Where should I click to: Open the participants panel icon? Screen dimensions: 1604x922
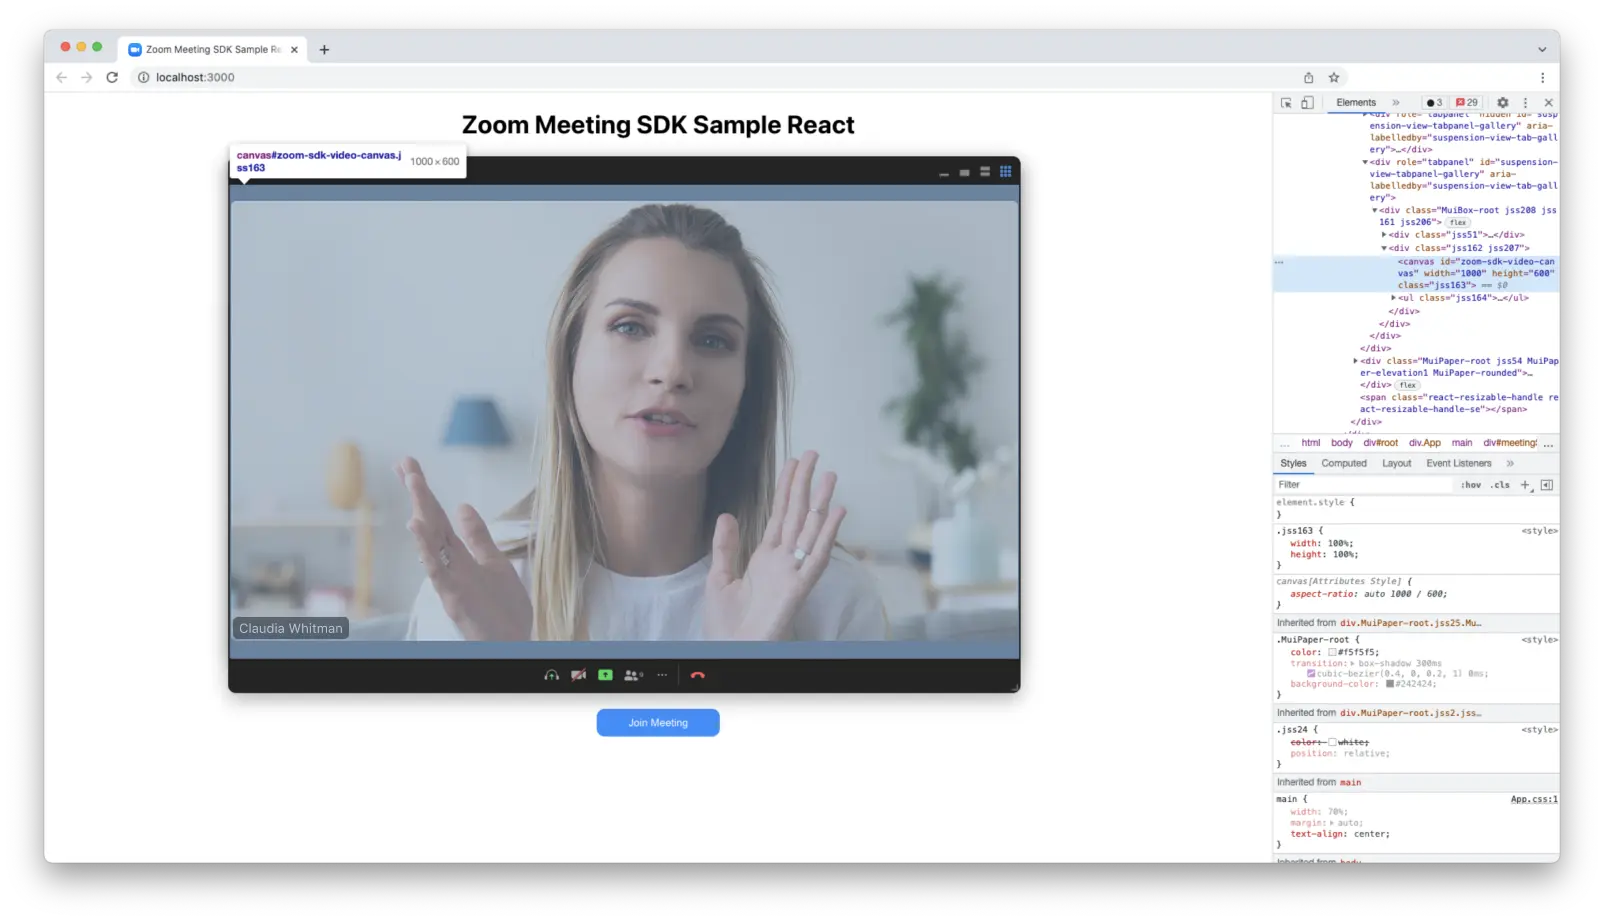633,675
